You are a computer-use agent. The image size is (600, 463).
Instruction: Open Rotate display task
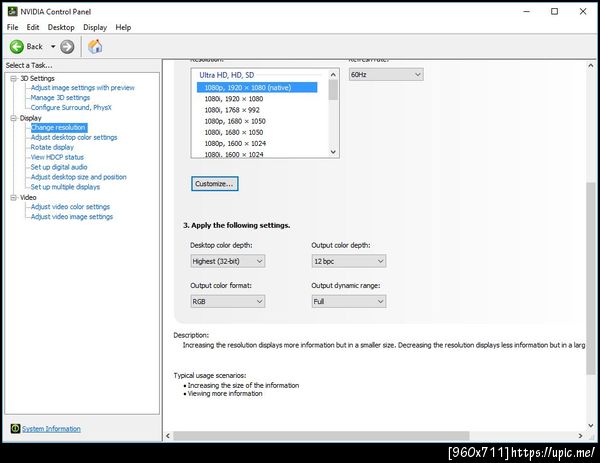click(x=52, y=147)
